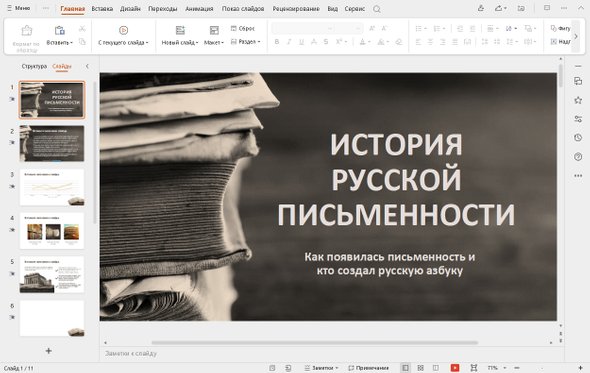Switch to slide sorter grid view
The width and height of the screenshot is (590, 373).
click(x=420, y=368)
